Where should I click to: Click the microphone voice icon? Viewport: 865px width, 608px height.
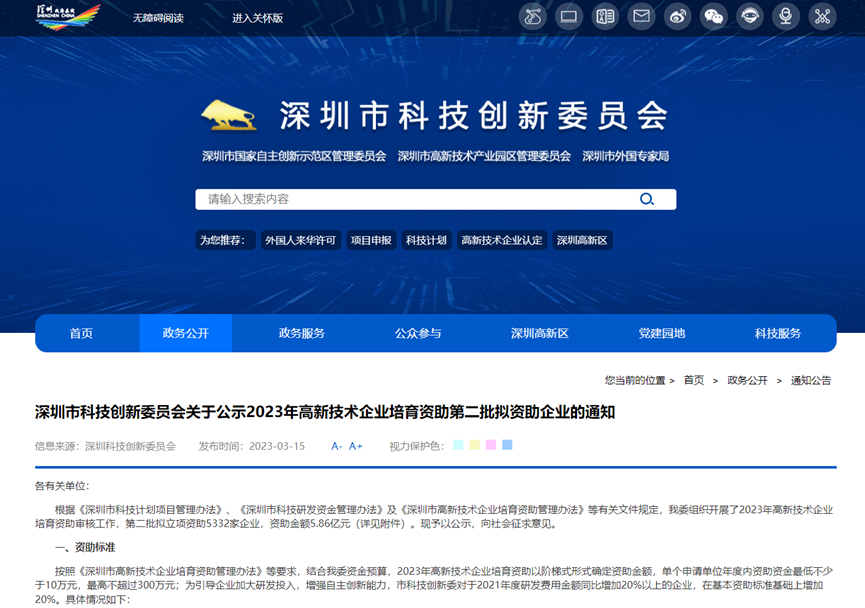(786, 16)
